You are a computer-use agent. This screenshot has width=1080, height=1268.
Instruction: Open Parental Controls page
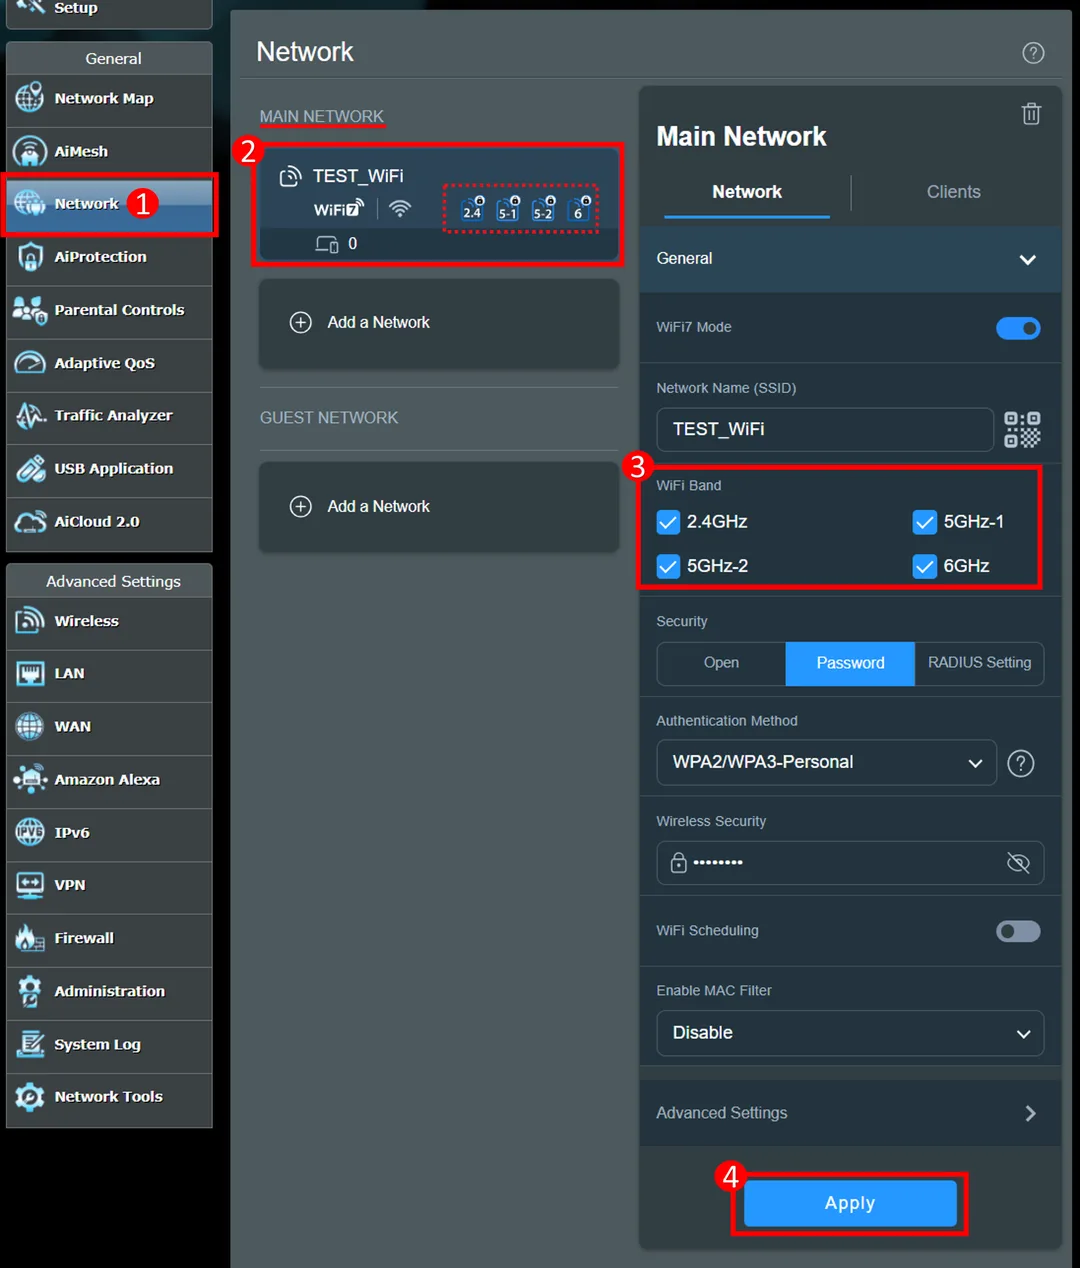pos(109,310)
